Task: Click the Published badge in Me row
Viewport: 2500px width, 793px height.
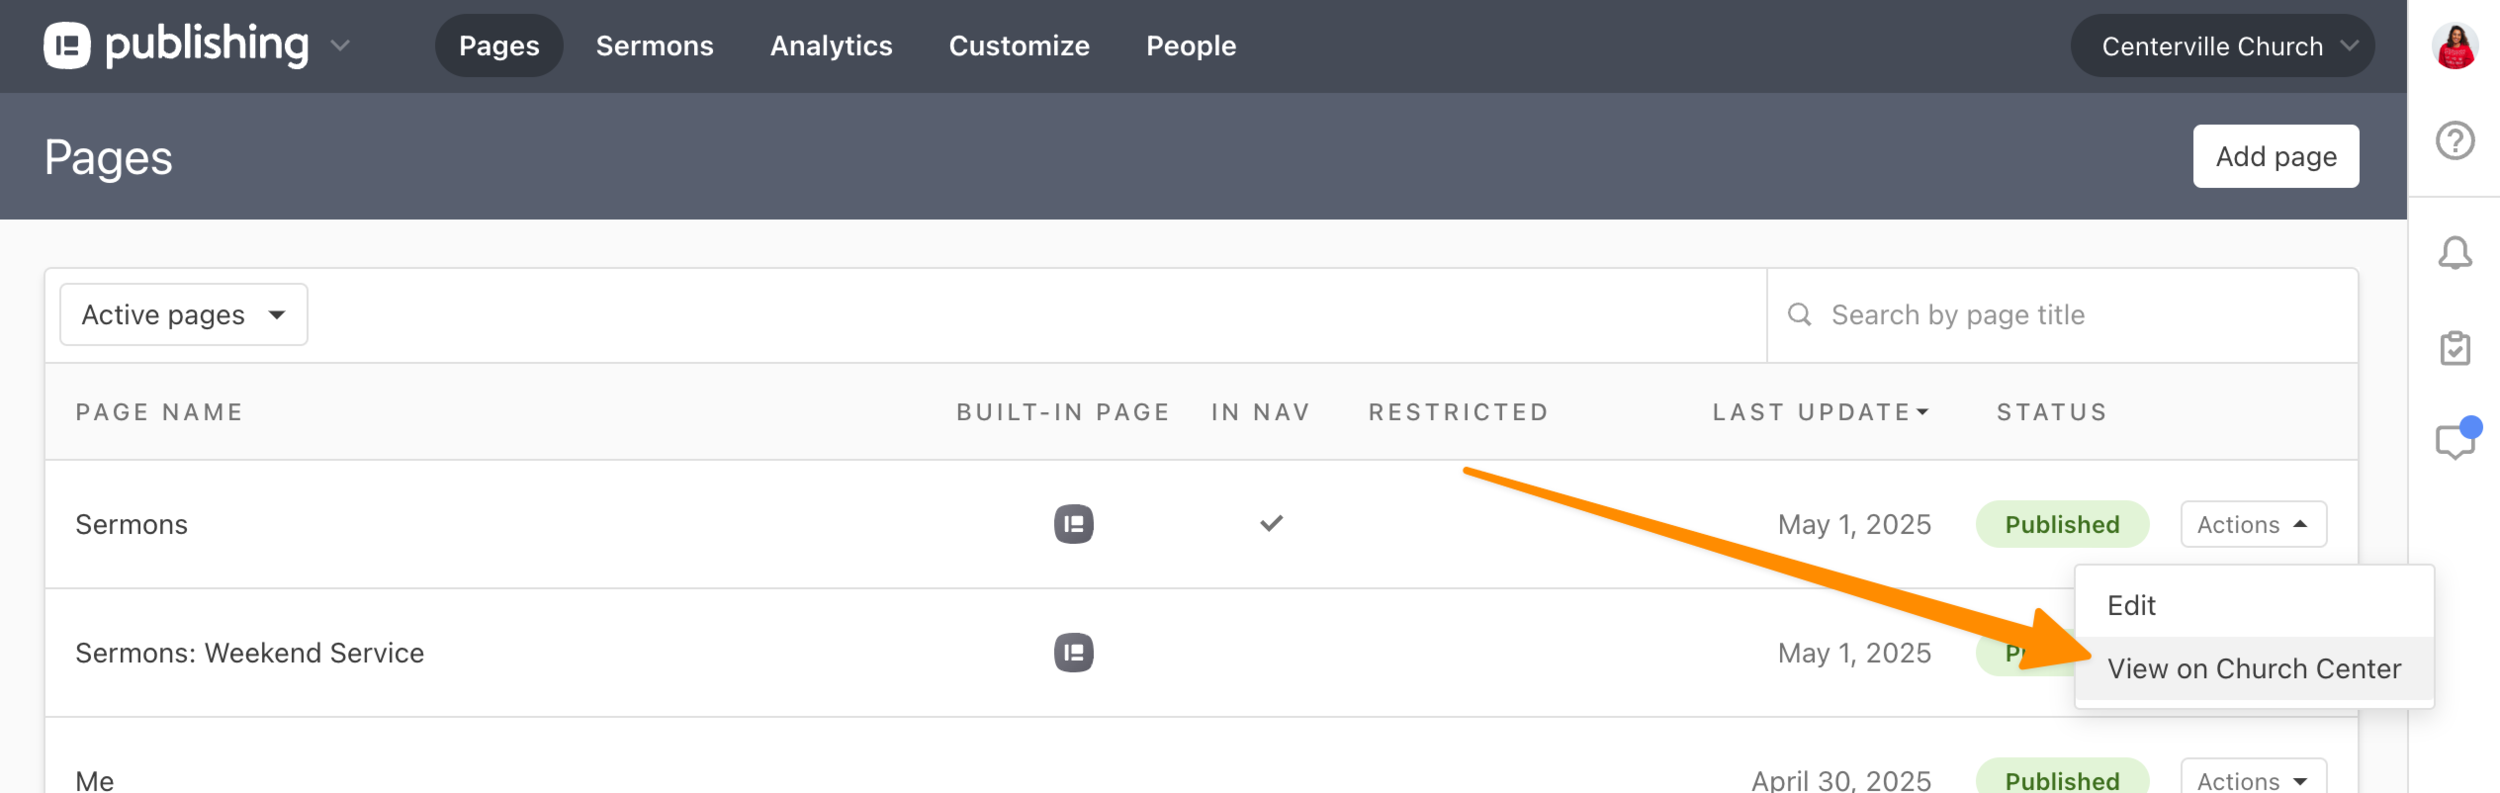Action: coord(2061,778)
